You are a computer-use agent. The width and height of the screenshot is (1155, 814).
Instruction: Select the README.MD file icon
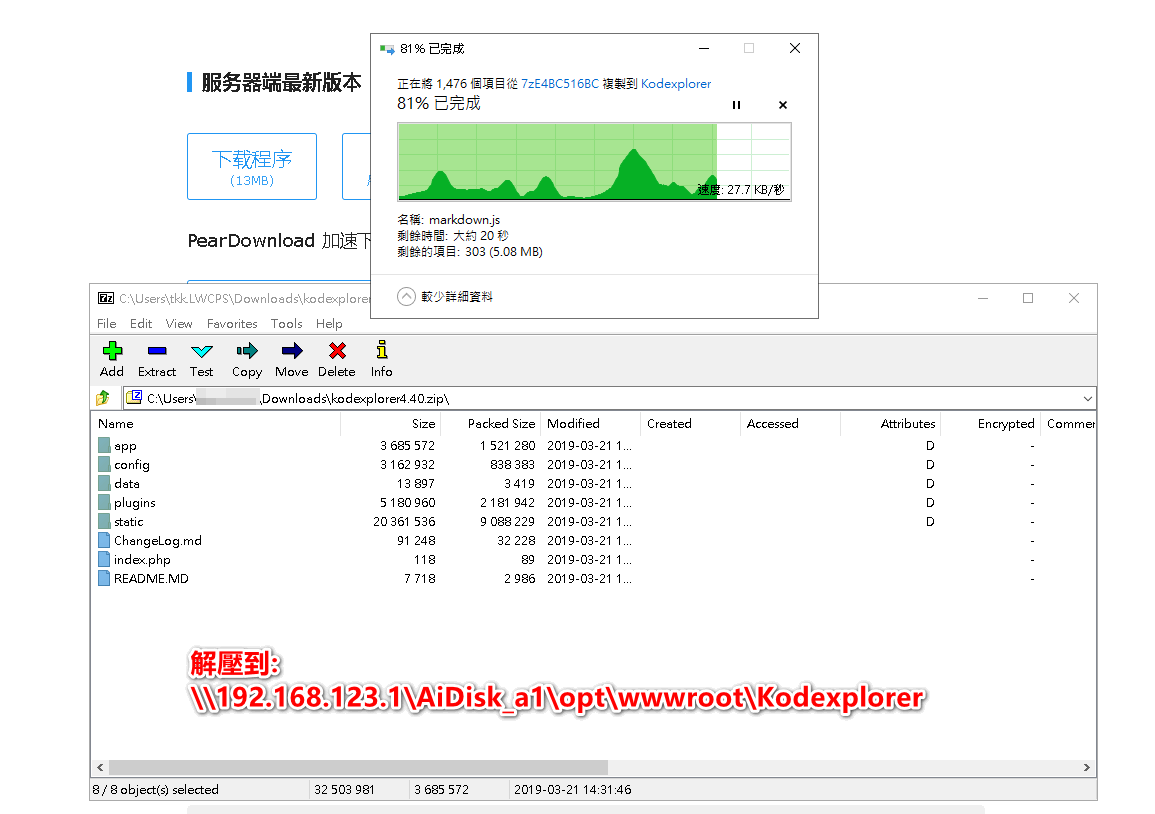pos(104,578)
